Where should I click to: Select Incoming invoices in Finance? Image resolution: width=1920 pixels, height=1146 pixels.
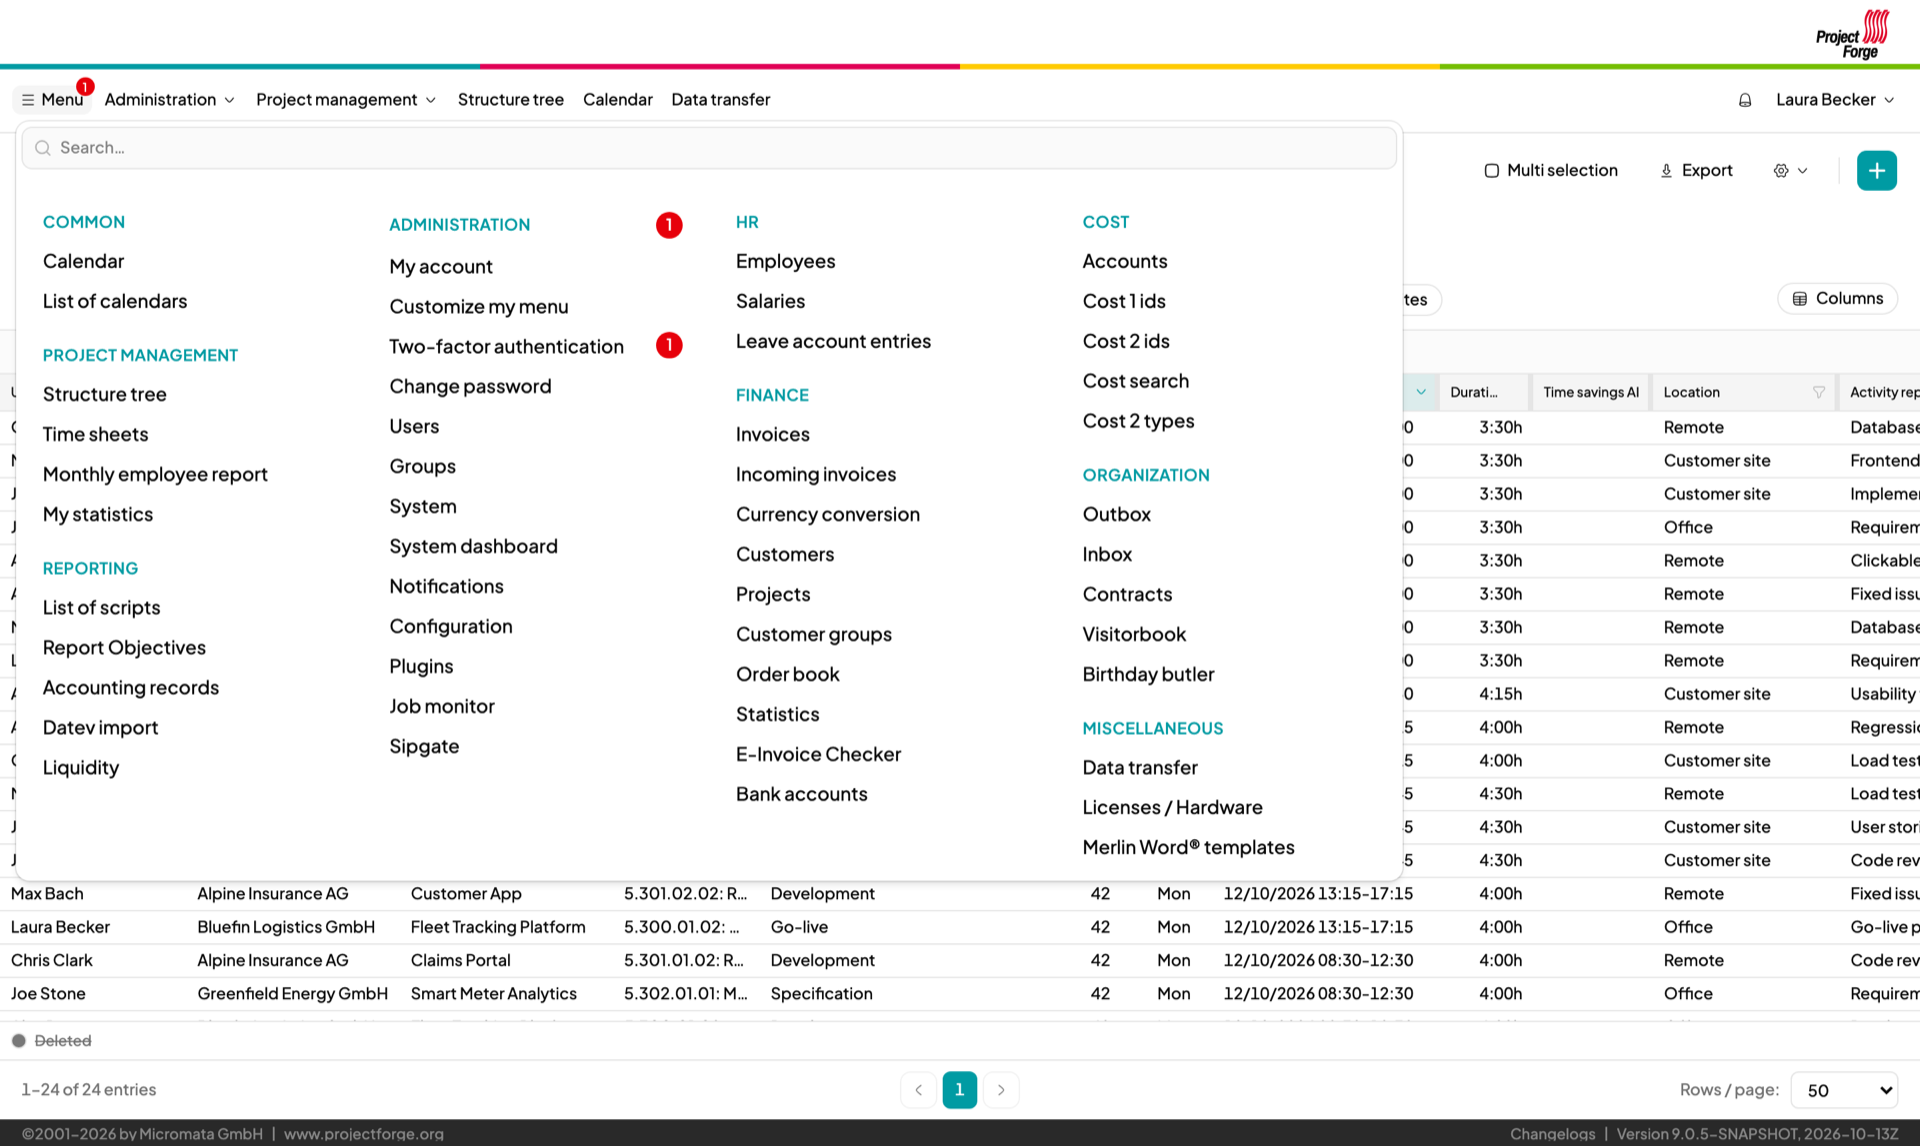816,474
